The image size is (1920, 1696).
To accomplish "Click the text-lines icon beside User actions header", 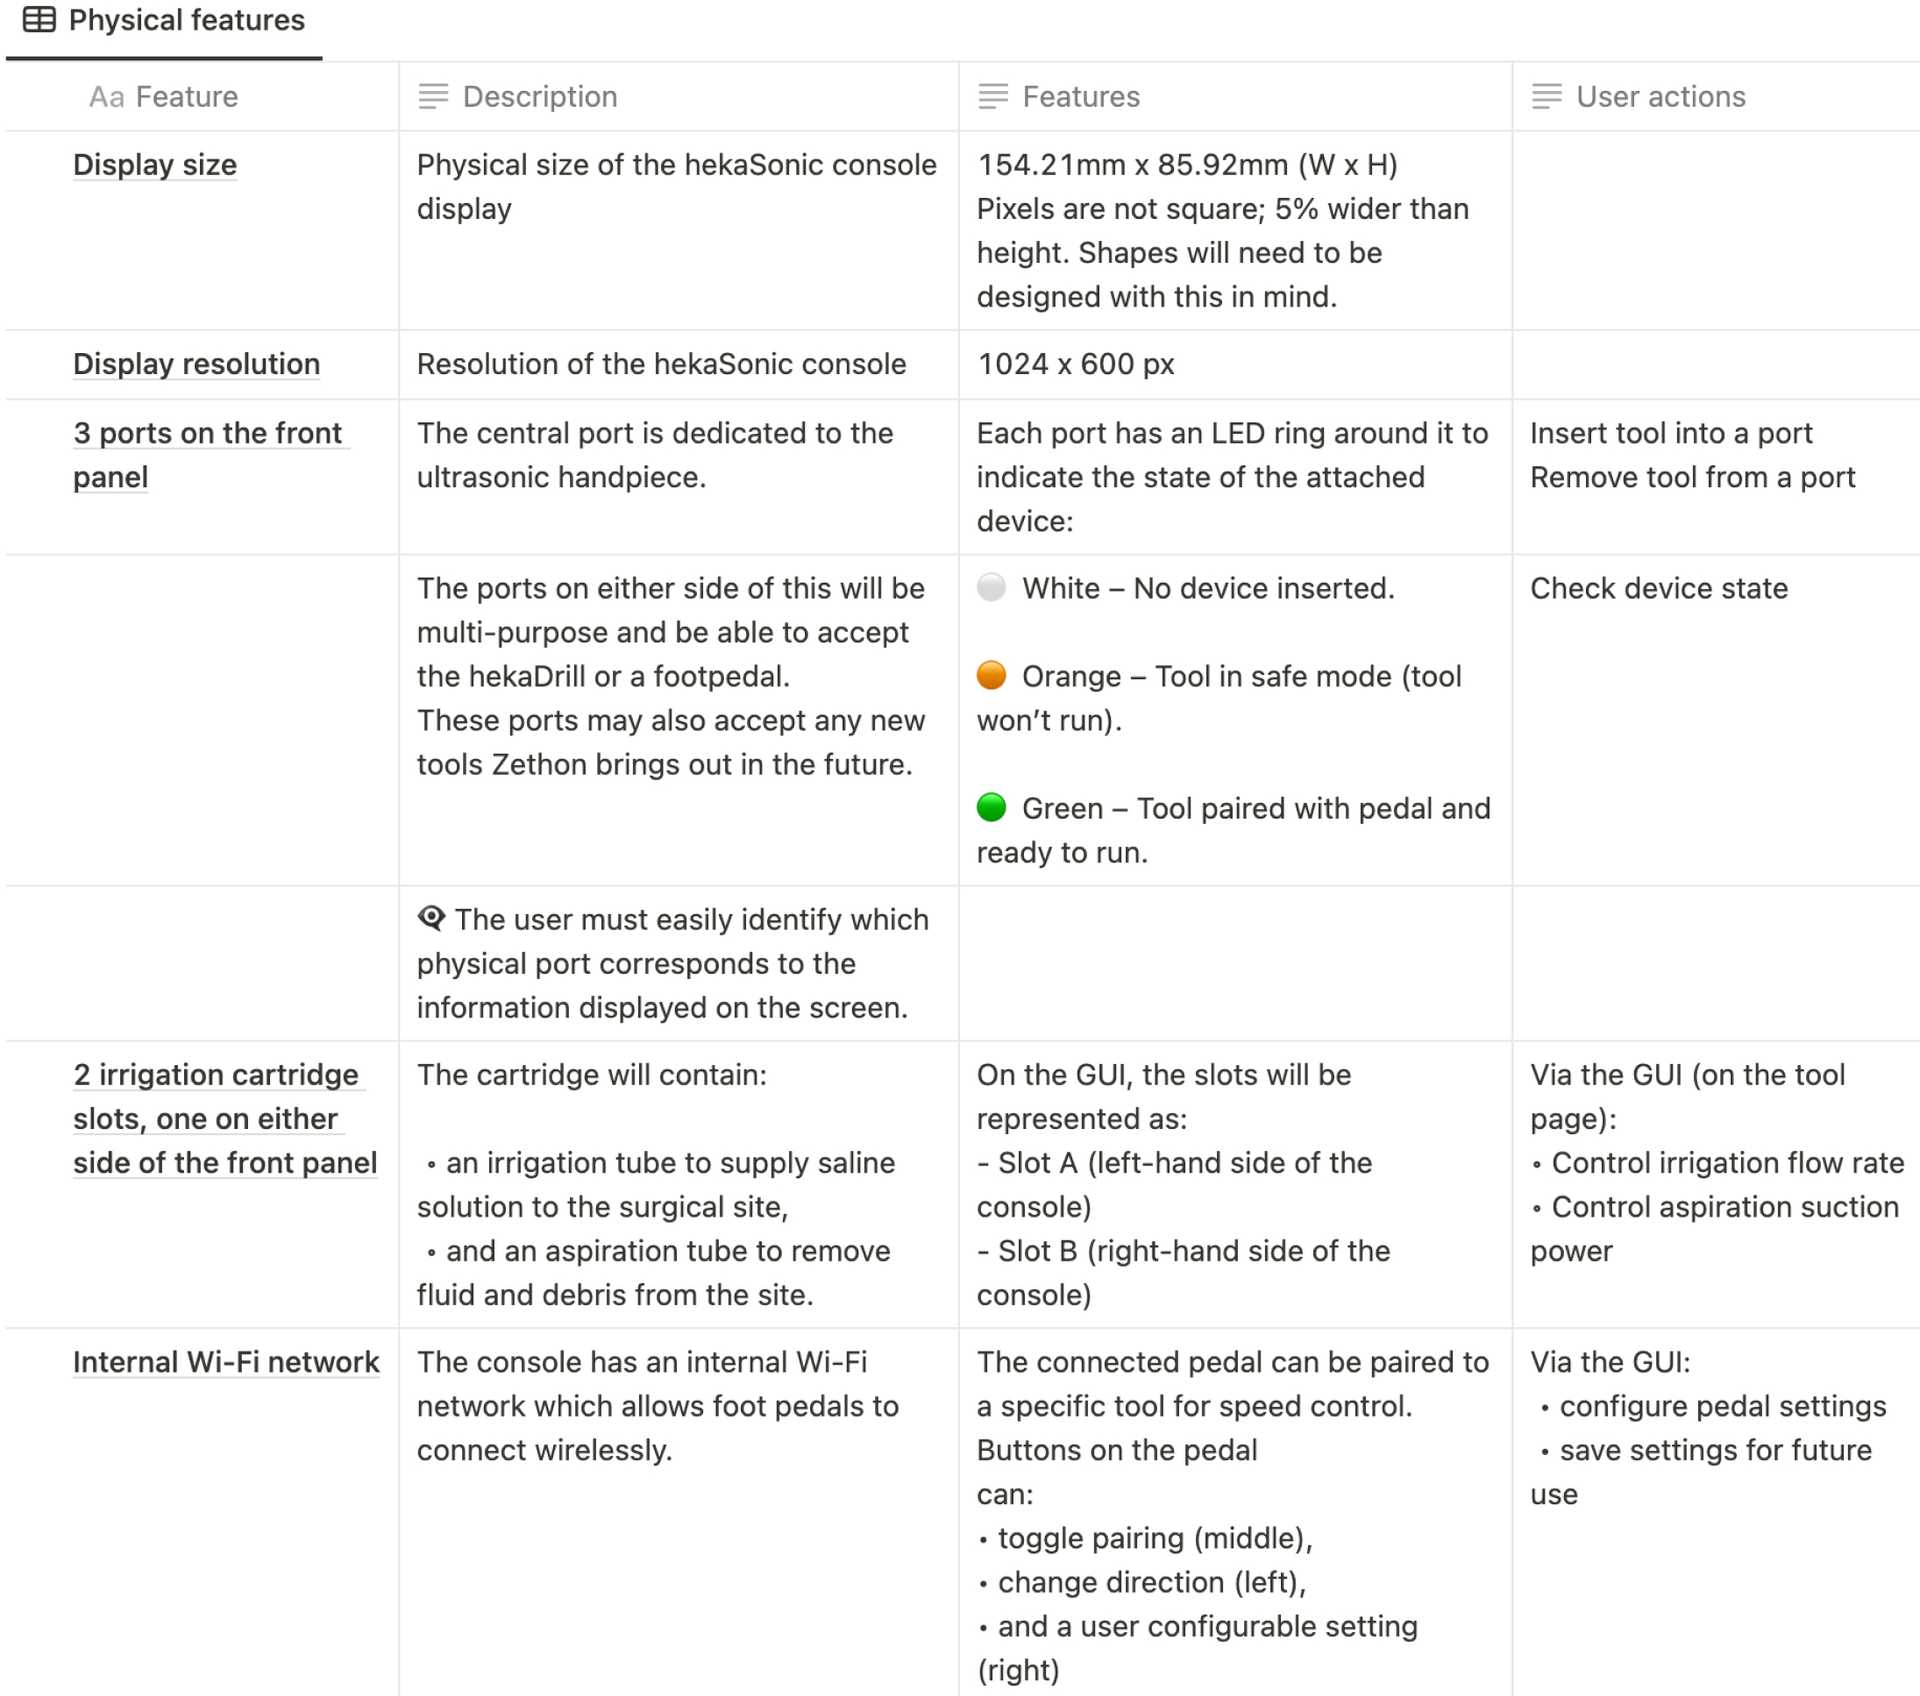I will [1546, 97].
